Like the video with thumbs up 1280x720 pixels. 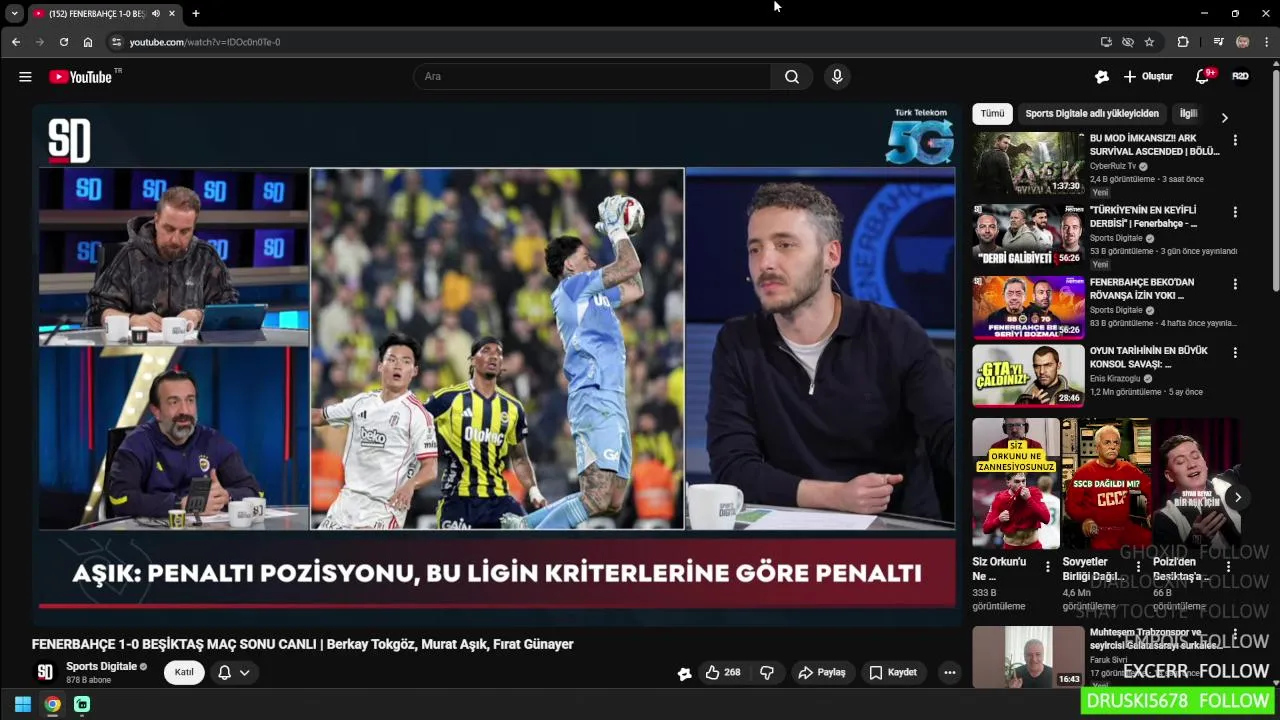(722, 673)
